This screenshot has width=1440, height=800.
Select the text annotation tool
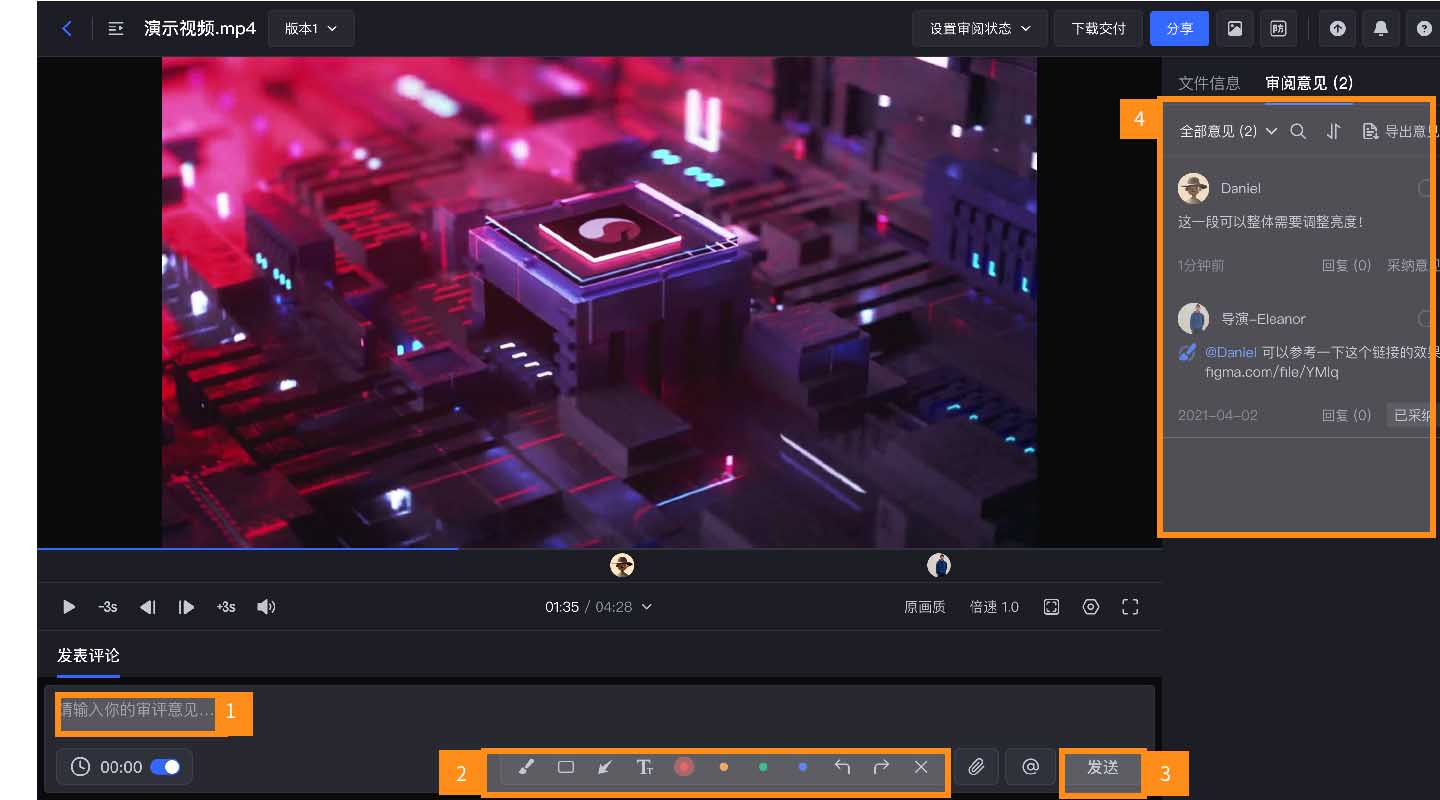645,767
